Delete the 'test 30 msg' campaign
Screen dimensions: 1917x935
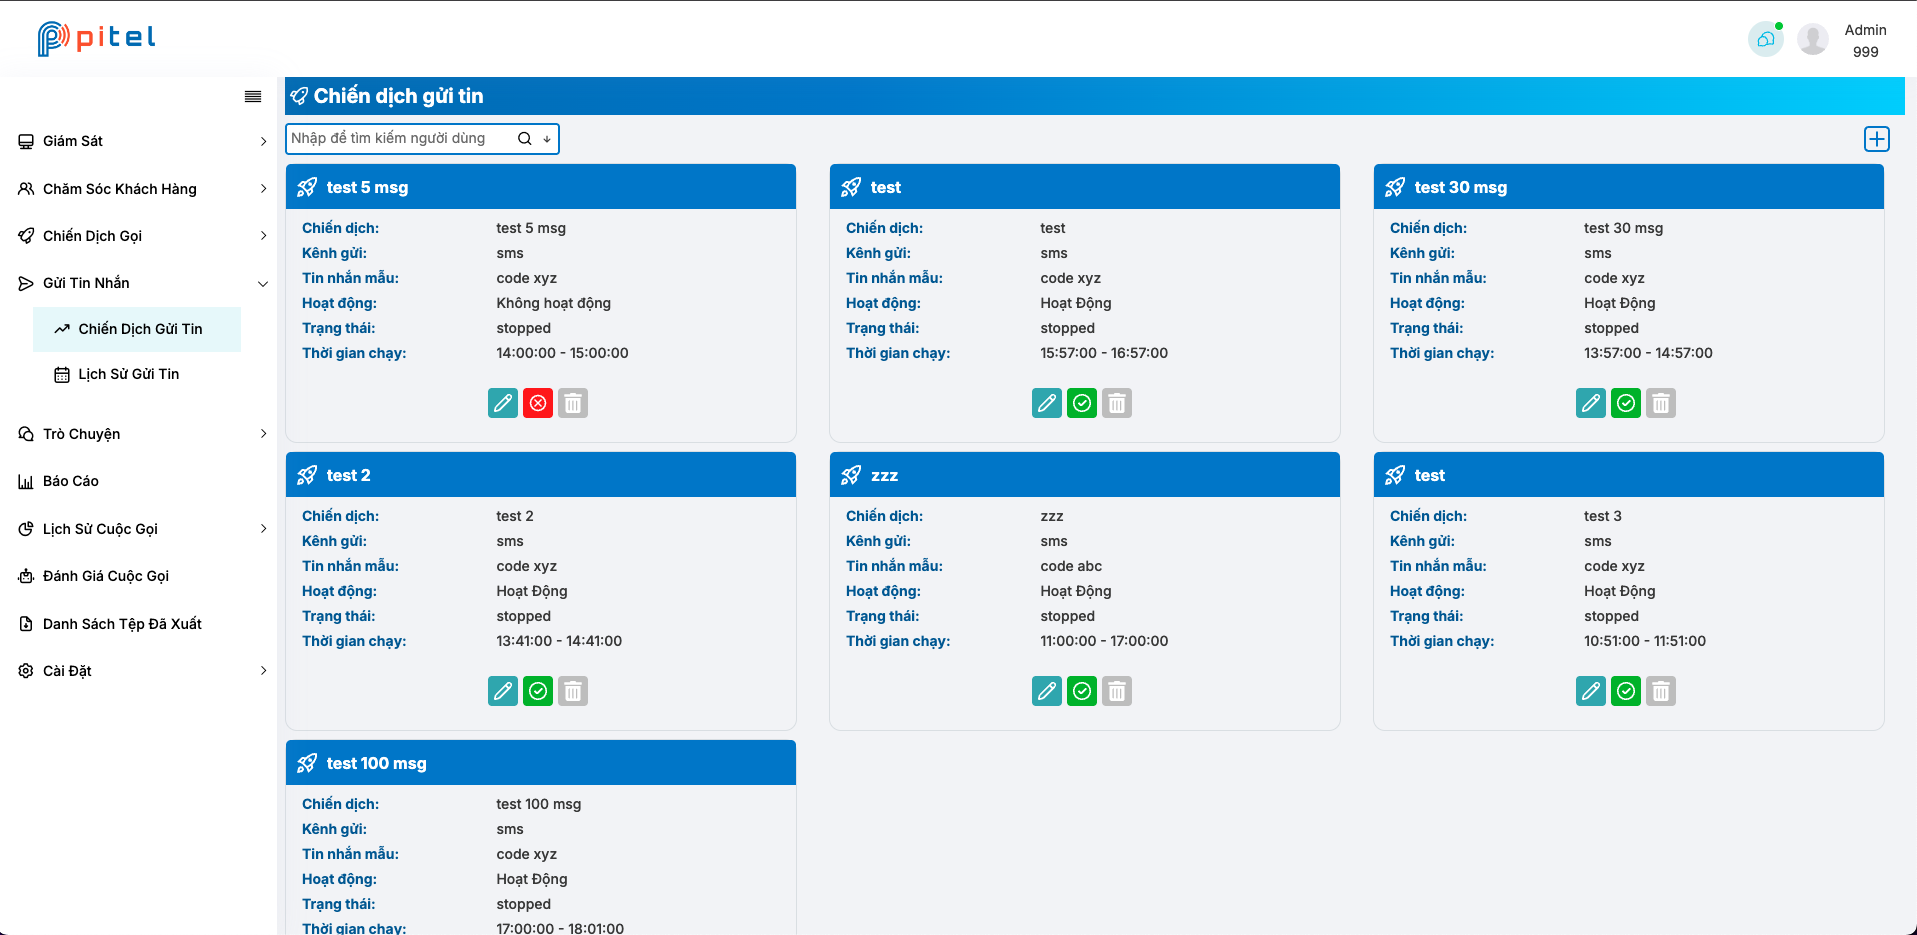click(x=1661, y=403)
